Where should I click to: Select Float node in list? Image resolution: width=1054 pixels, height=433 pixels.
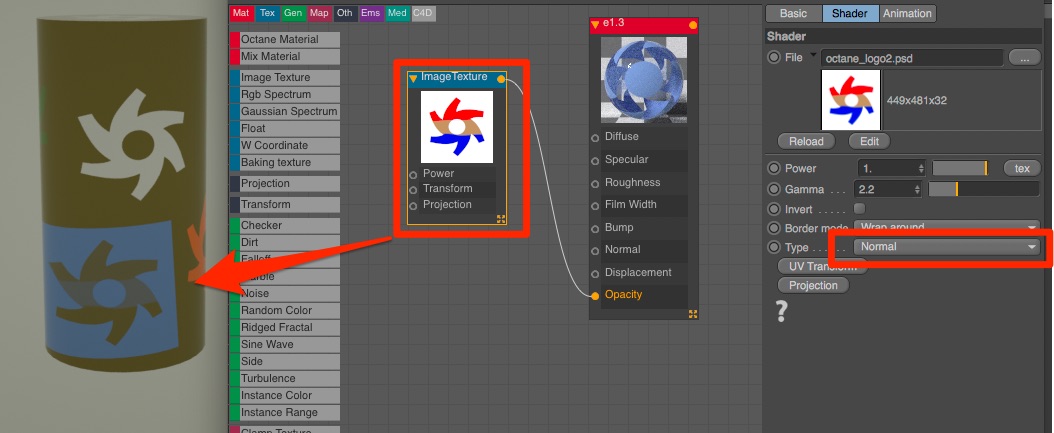285,128
